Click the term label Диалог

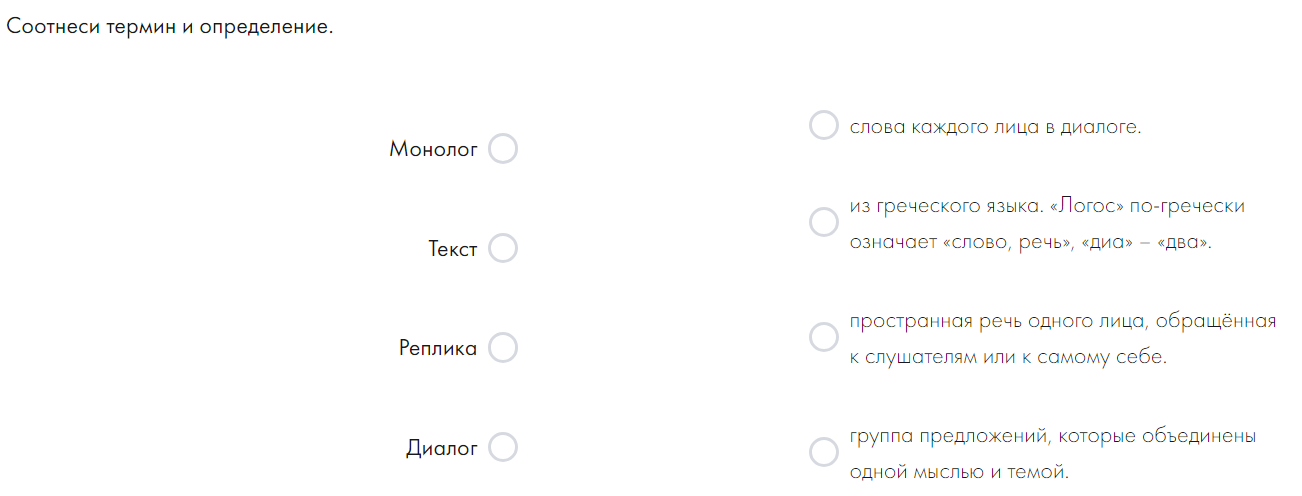click(x=442, y=448)
